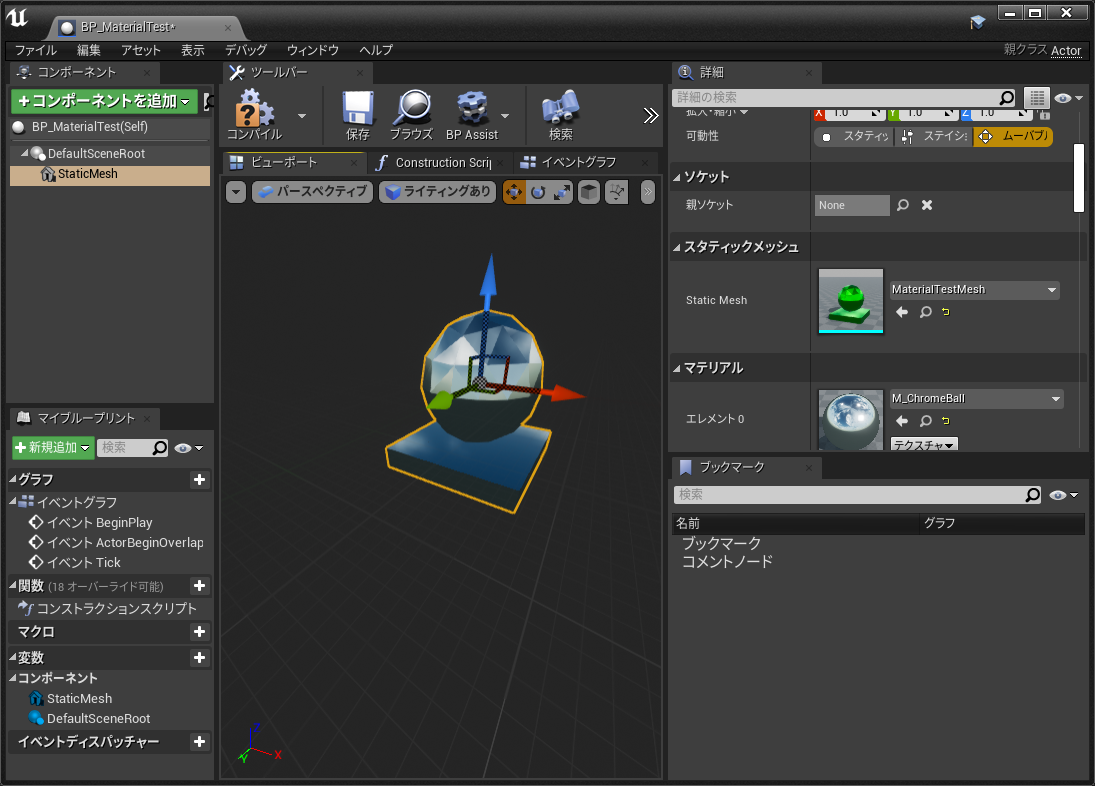The width and height of the screenshot is (1095, 786).
Task: Toggle the scale lock icon
Action: tap(1045, 114)
